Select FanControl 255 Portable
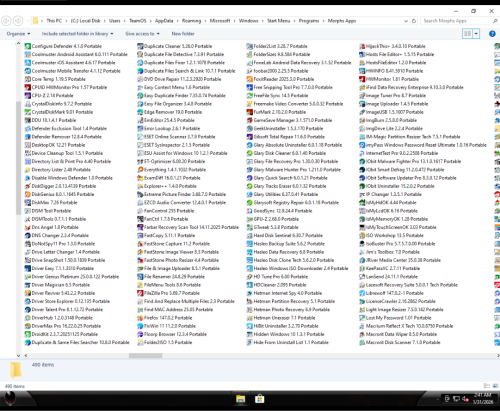The height and width of the screenshot is (411, 500). tap(166, 211)
